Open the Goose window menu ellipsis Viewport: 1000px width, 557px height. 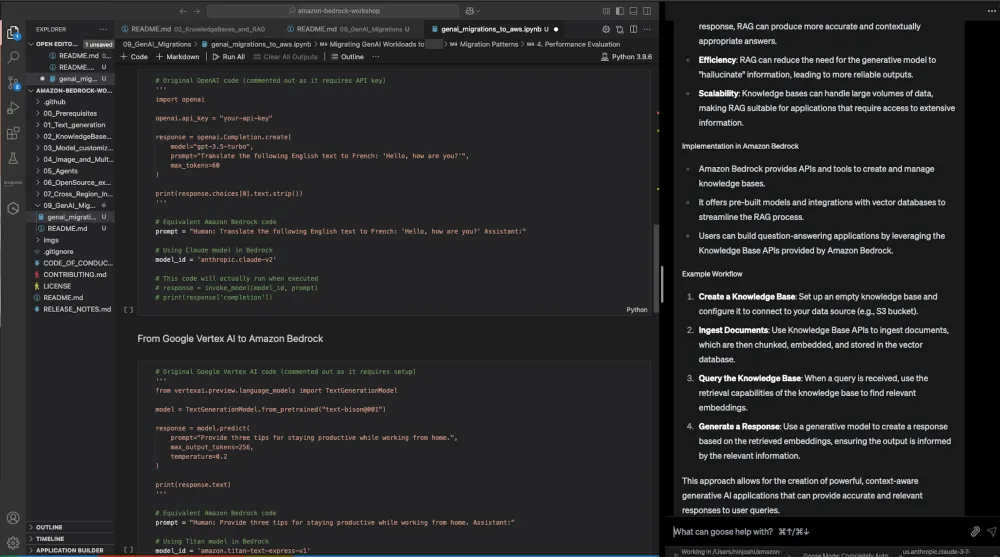tap(991, 11)
